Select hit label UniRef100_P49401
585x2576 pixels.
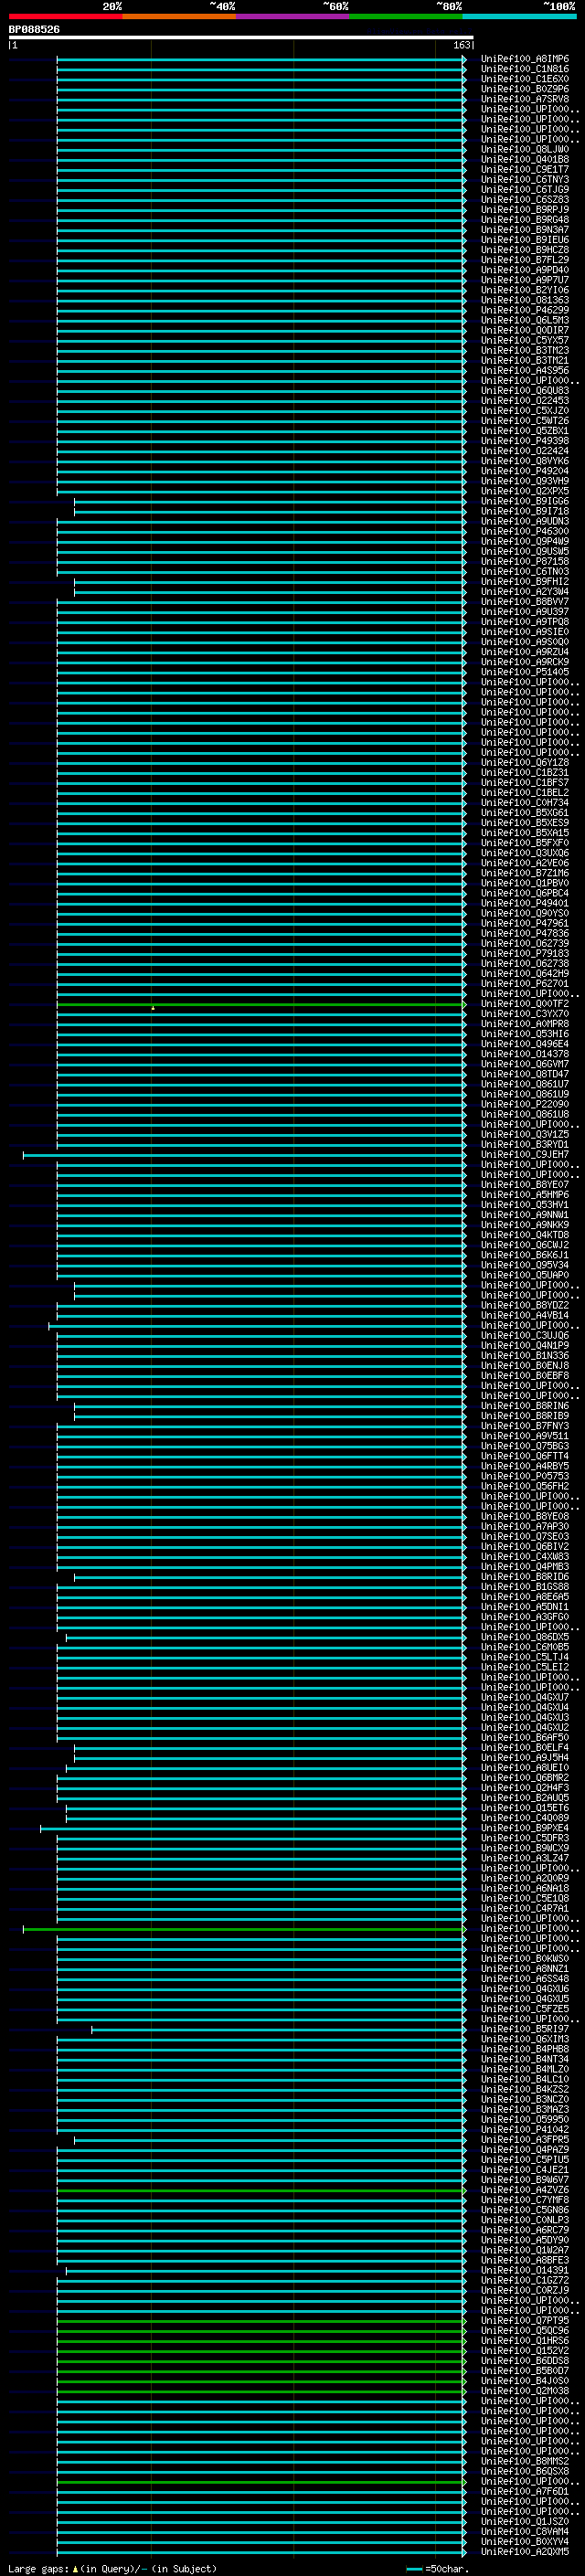click(x=525, y=903)
